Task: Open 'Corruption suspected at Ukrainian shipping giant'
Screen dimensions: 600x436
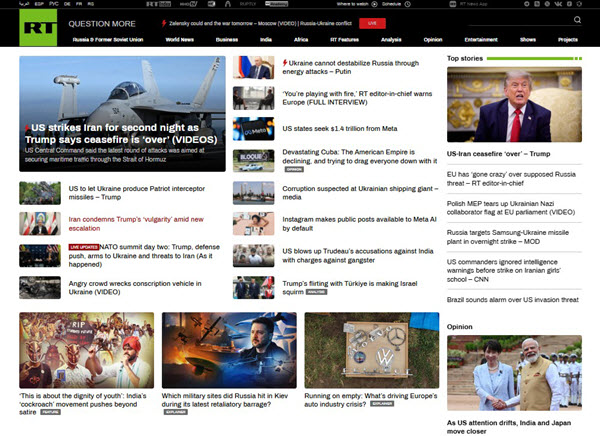Action: pos(360,193)
